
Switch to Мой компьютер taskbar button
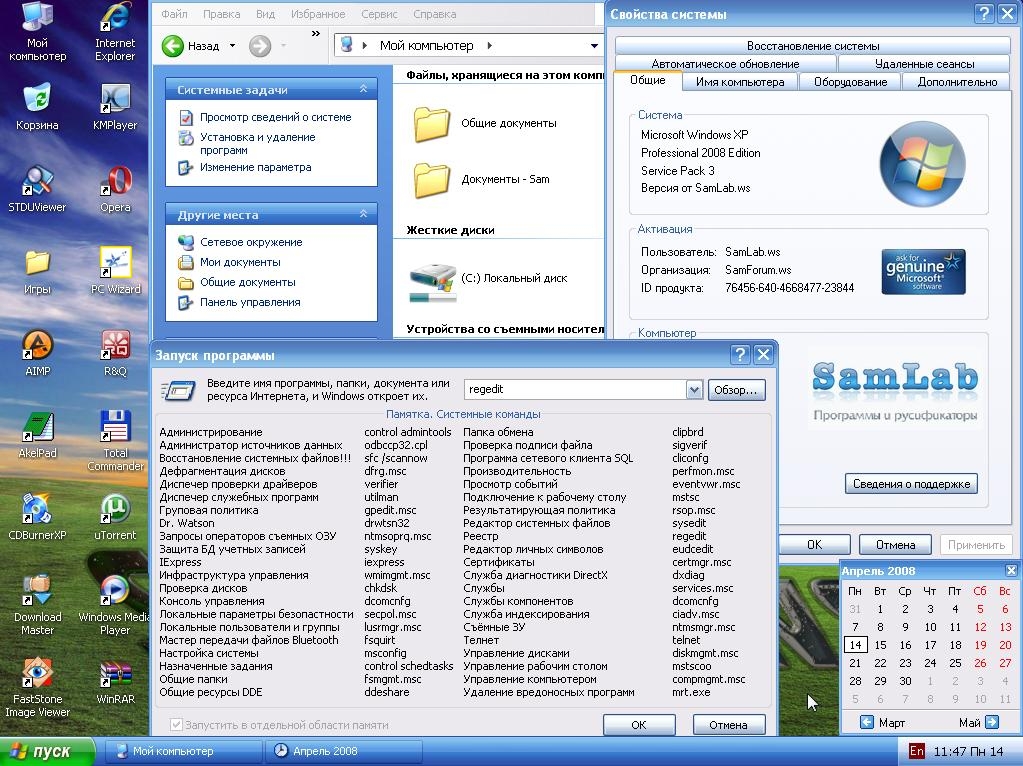(183, 751)
